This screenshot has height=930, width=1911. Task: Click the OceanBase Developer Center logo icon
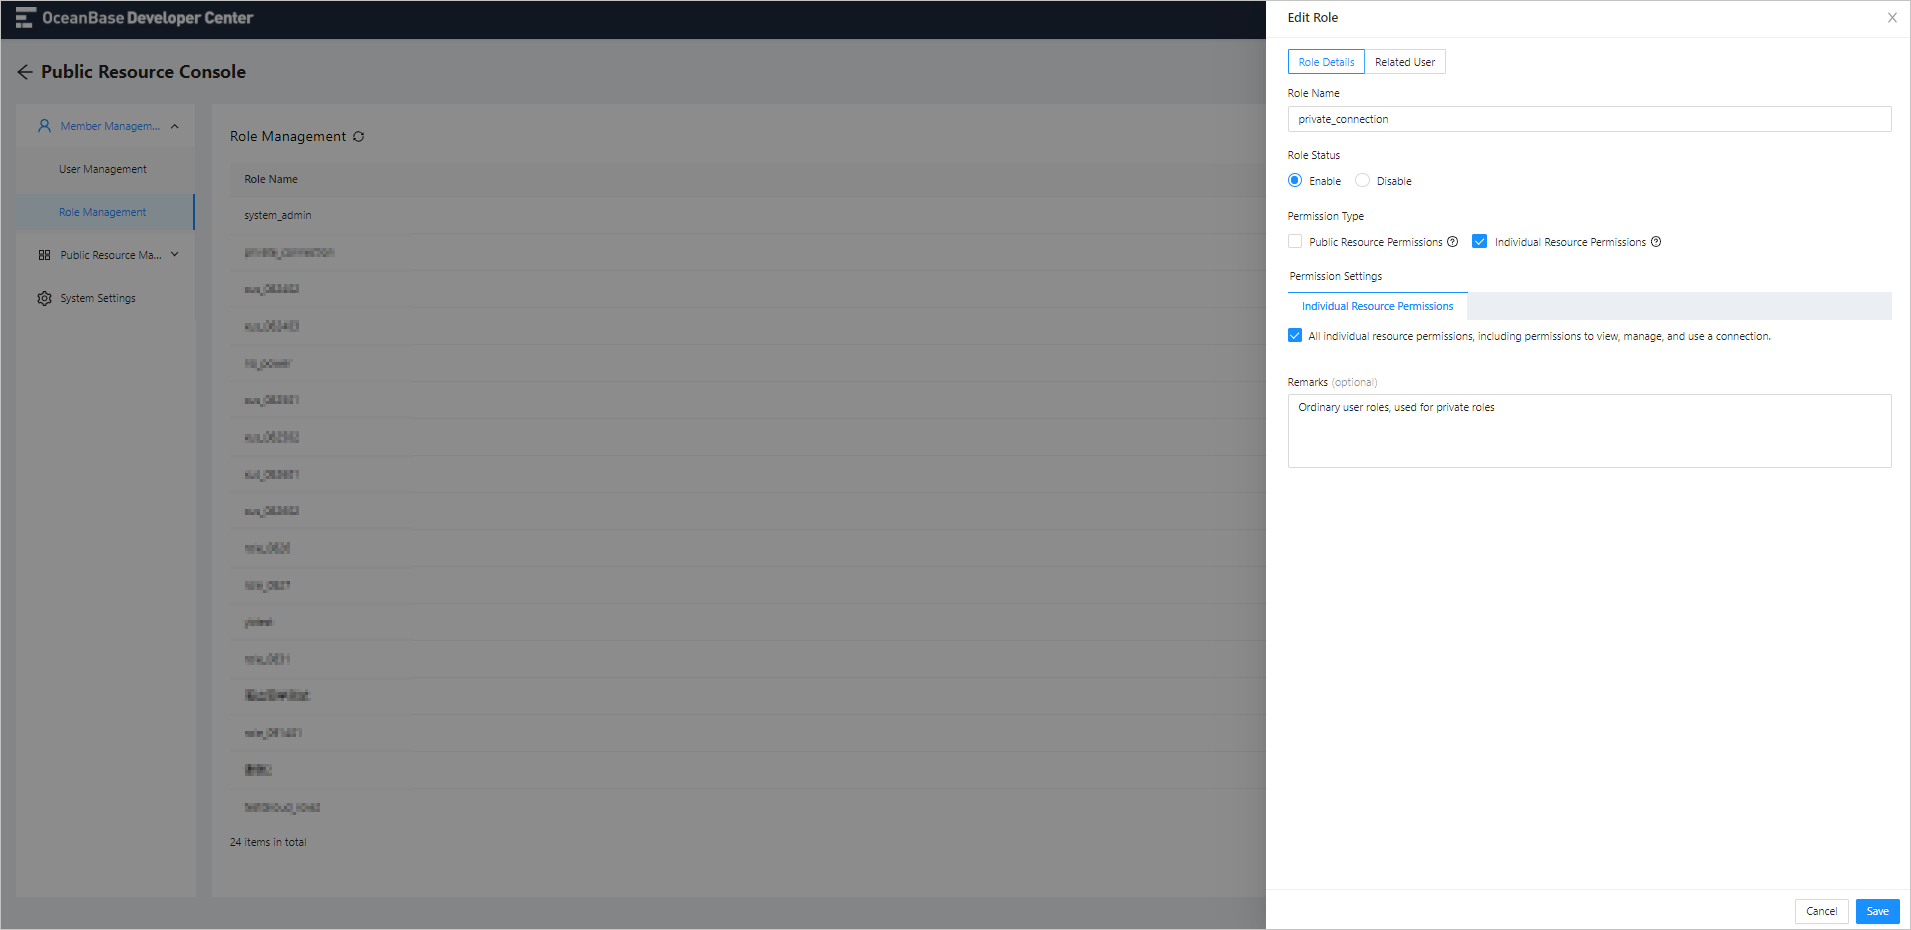[x=25, y=18]
